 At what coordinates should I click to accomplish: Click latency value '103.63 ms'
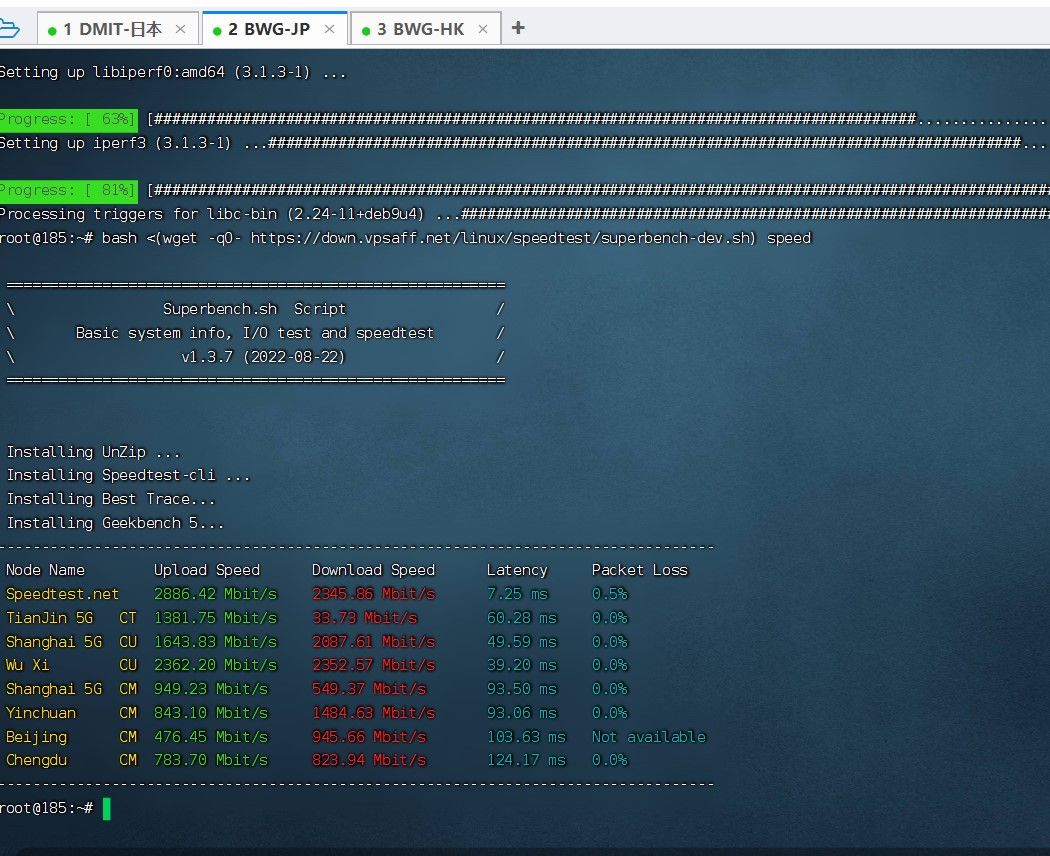coord(526,737)
